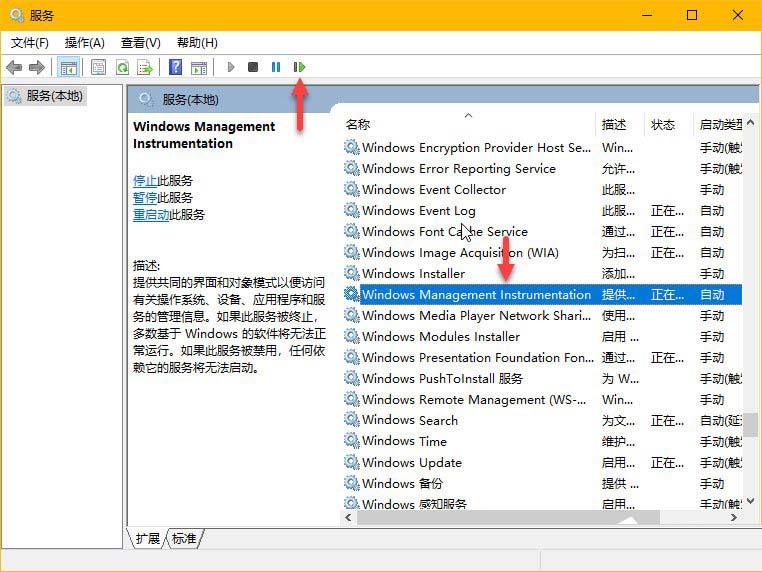Open the 查看(V) menu
Viewport: 762px width, 572px height.
pos(141,43)
